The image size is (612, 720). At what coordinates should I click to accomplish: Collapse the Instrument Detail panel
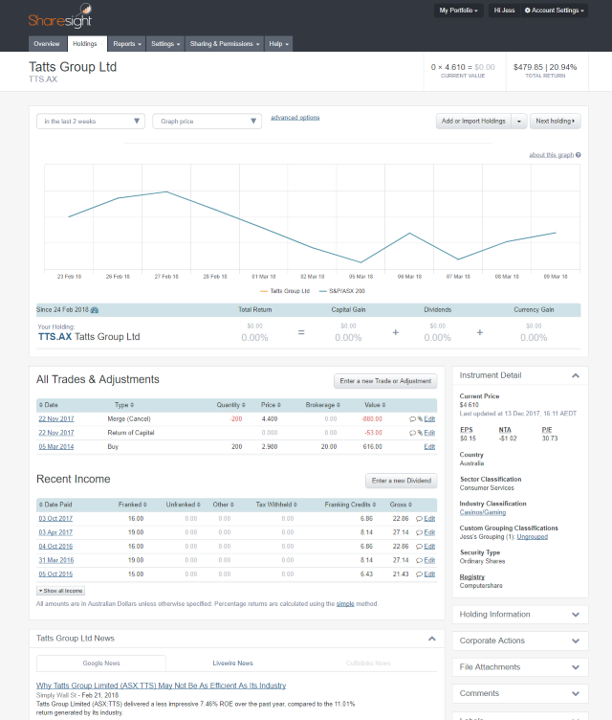coord(575,376)
